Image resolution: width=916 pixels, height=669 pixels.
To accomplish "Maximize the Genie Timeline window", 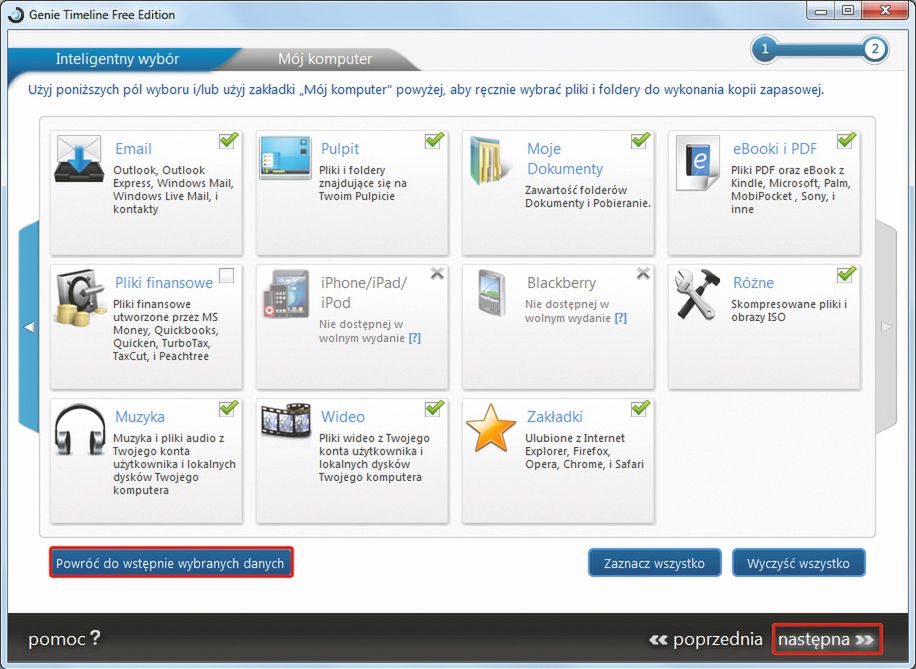I will point(848,11).
